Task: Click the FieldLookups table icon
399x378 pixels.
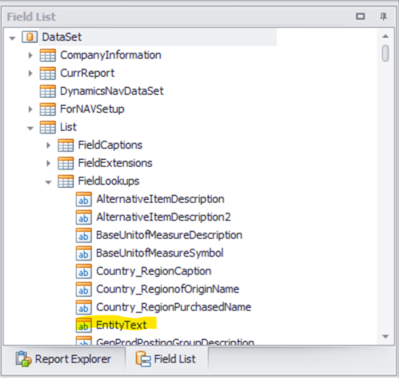Action: point(66,181)
